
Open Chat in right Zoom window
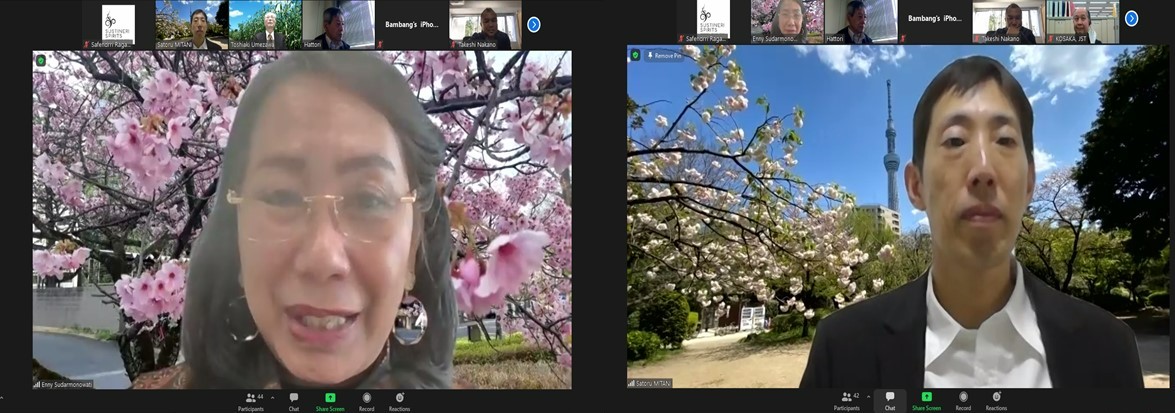tap(889, 402)
